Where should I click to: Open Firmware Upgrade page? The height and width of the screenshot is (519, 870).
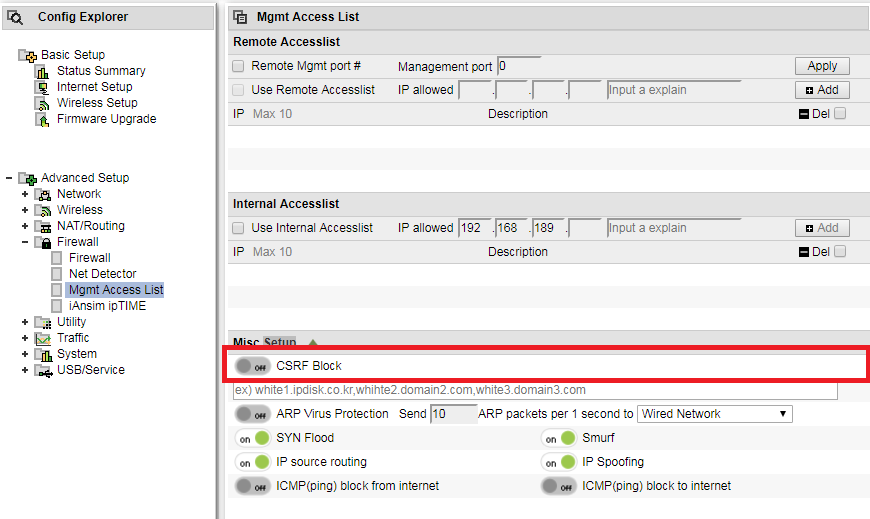(107, 119)
